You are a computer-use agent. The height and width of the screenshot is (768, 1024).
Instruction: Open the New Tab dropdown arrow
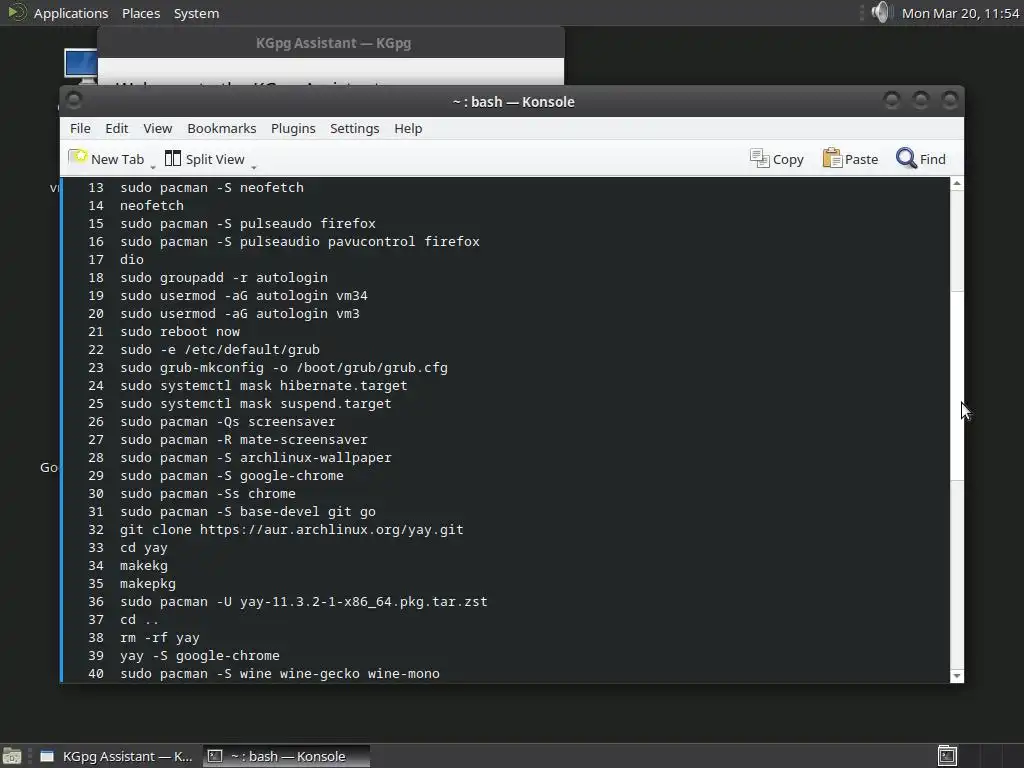[153, 167]
